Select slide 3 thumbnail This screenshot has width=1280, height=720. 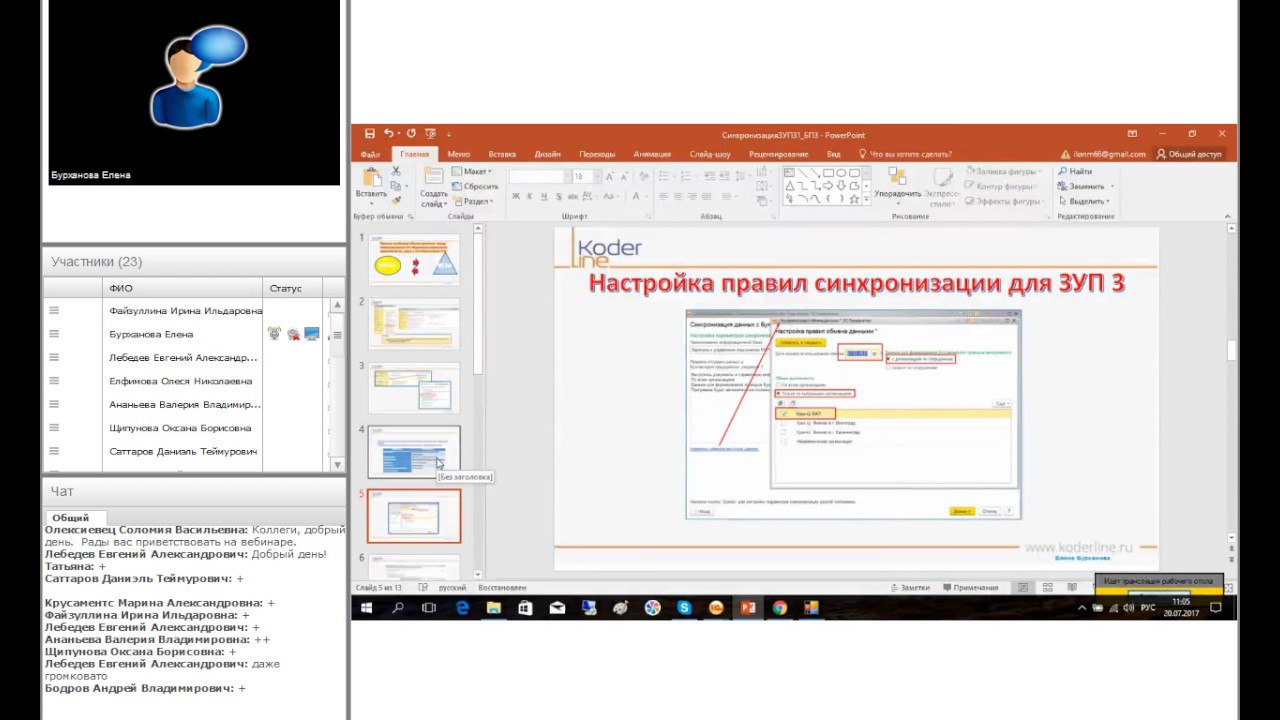[414, 388]
